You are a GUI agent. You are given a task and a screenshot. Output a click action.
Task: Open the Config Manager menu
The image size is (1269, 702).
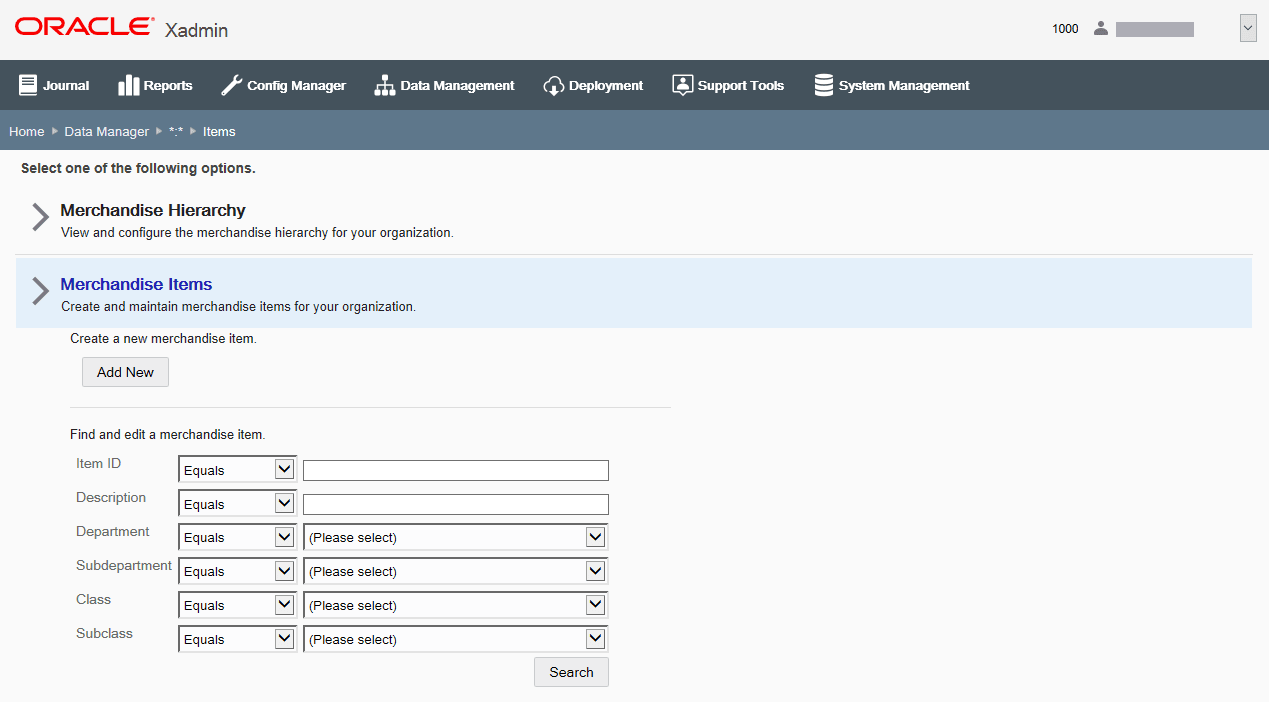point(283,85)
